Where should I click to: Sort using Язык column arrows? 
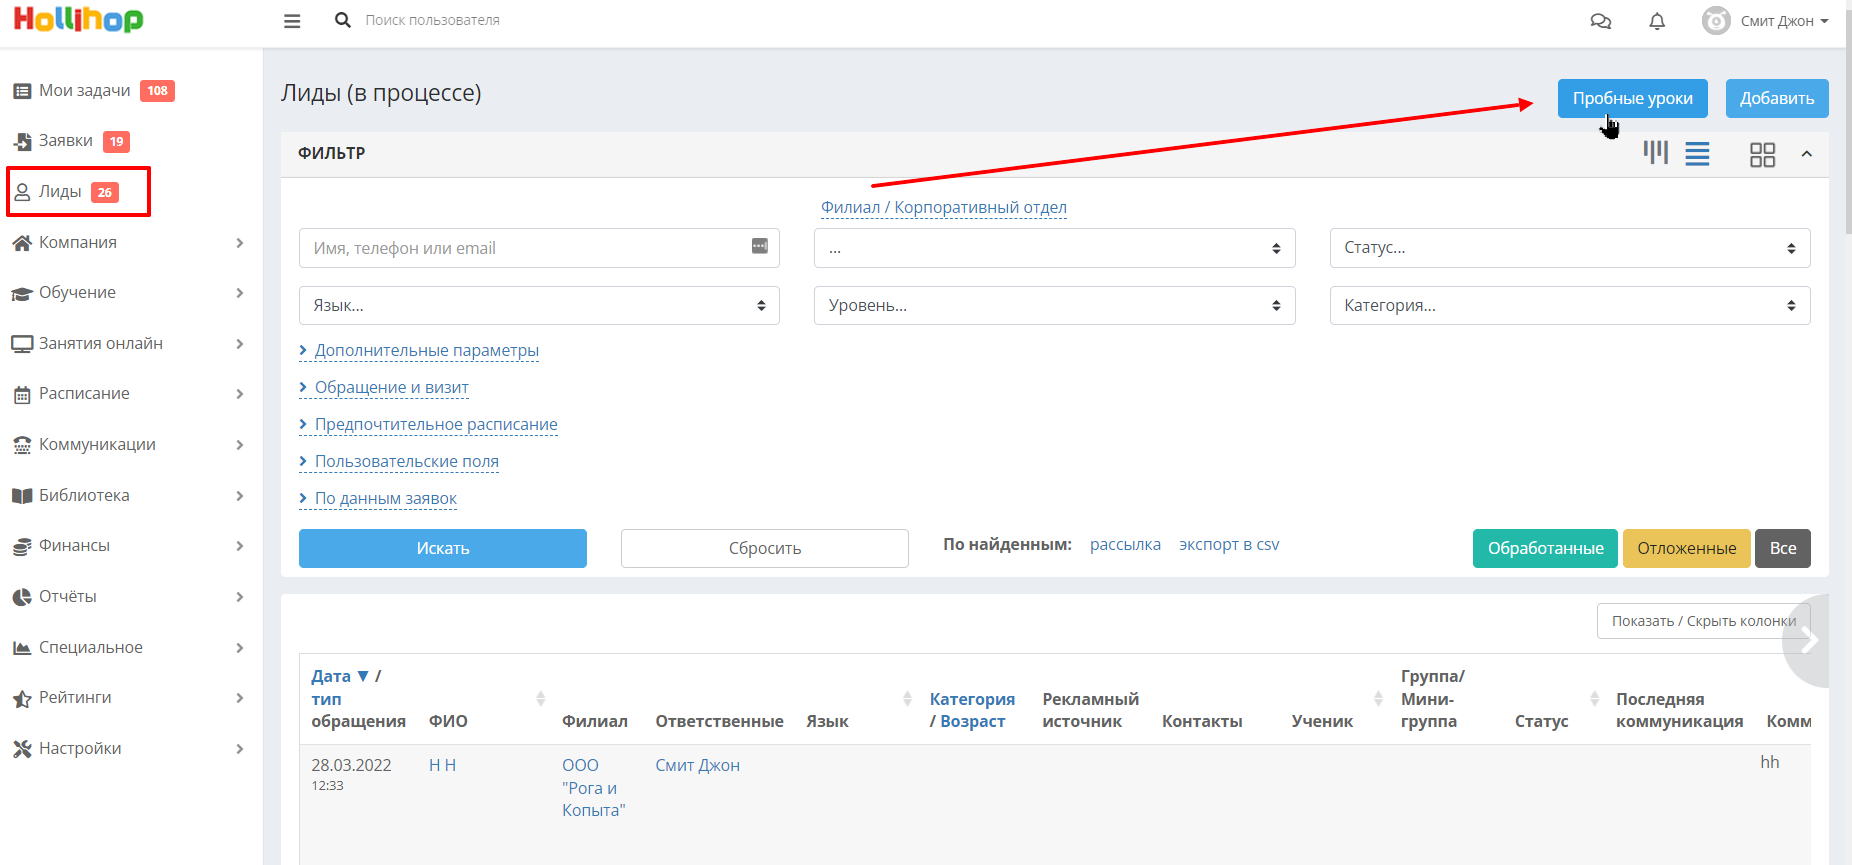907,698
